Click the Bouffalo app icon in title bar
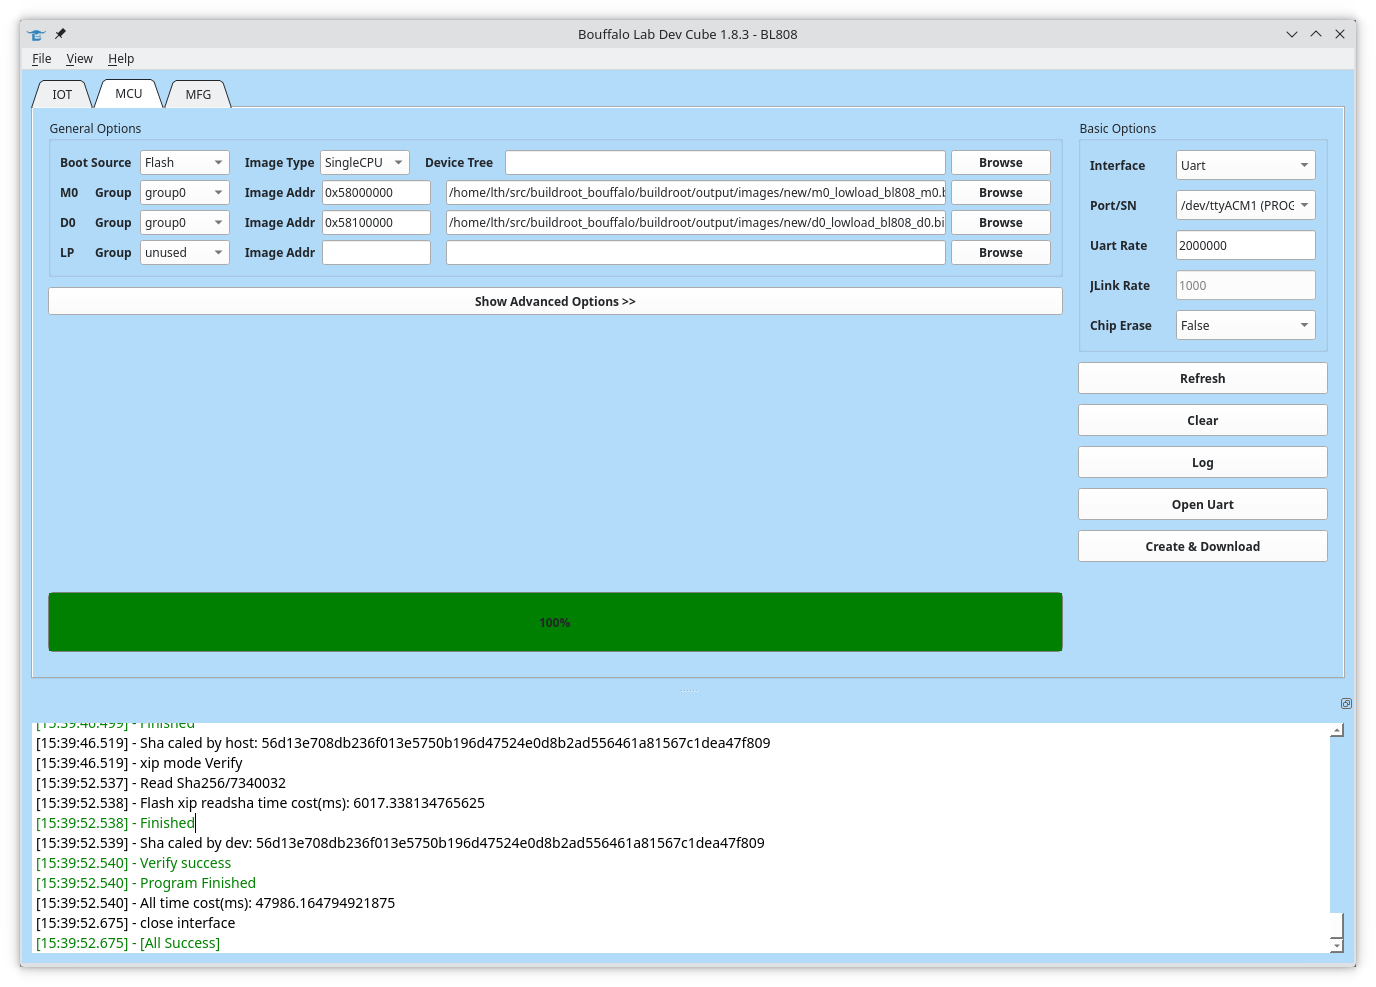 click(x=37, y=34)
